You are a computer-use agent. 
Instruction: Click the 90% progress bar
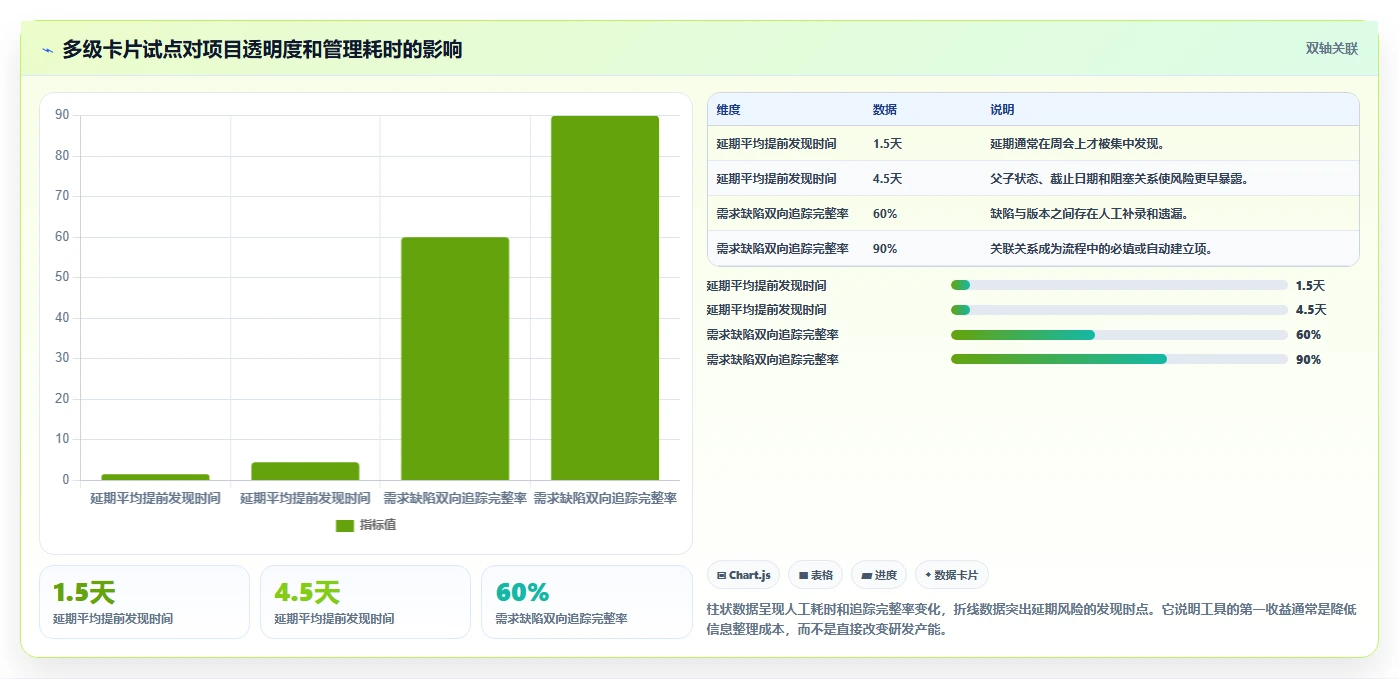tap(1119, 359)
